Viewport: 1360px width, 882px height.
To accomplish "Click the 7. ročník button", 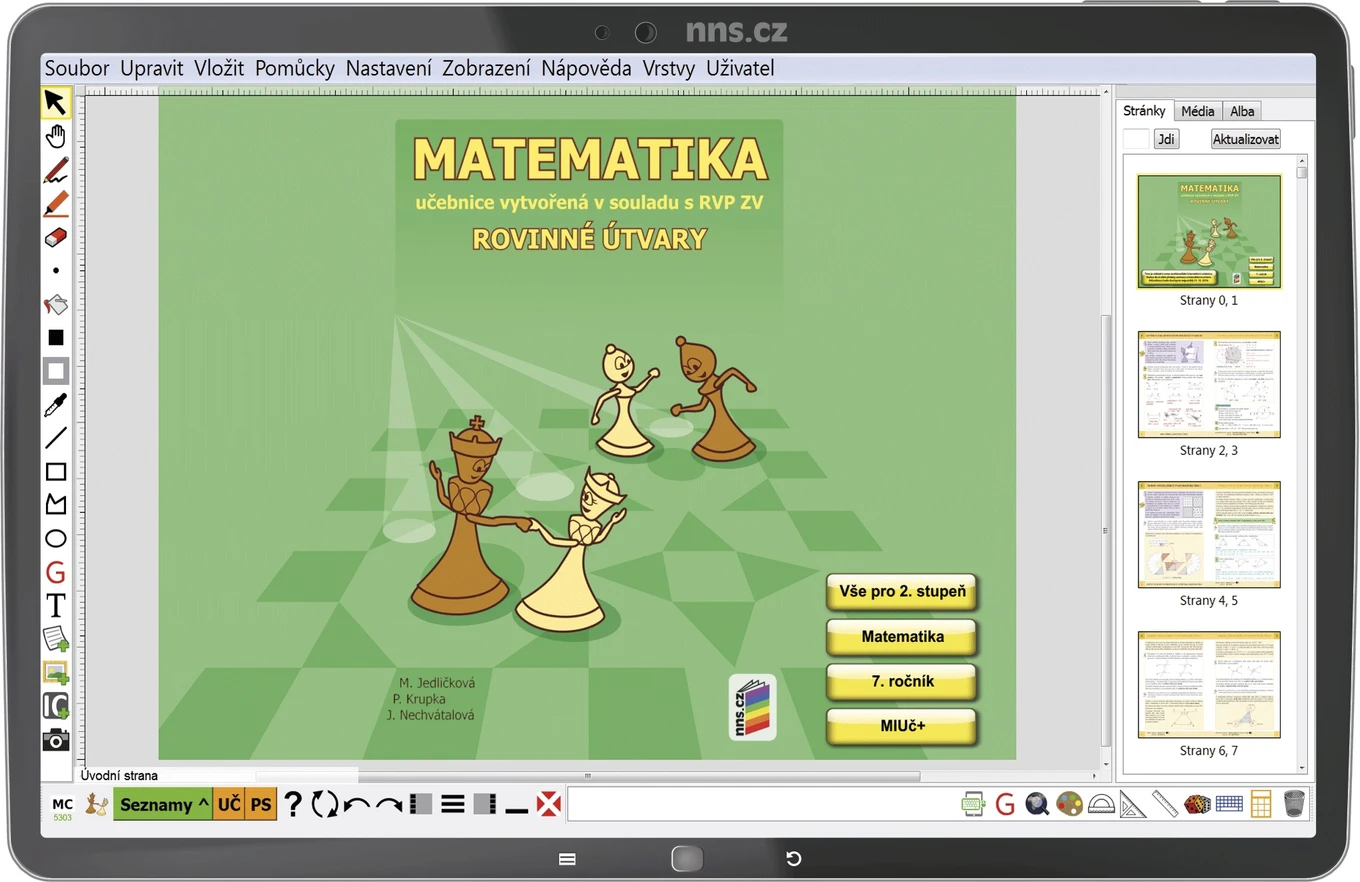I will point(902,681).
